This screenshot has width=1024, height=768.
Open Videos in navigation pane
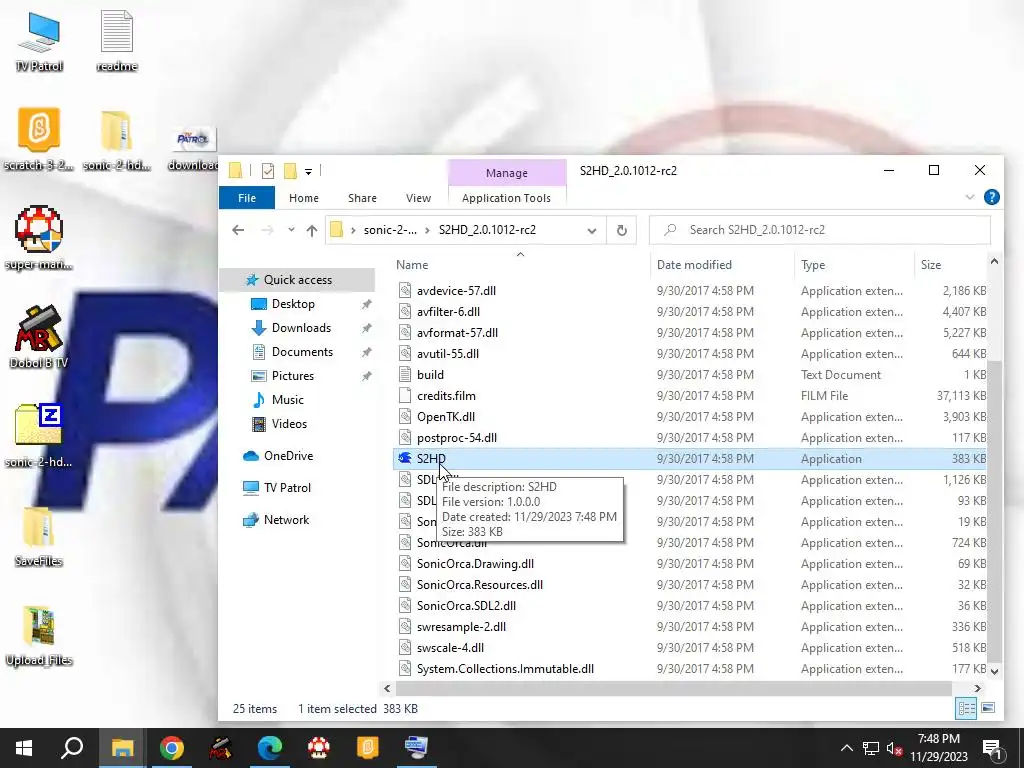click(x=289, y=424)
